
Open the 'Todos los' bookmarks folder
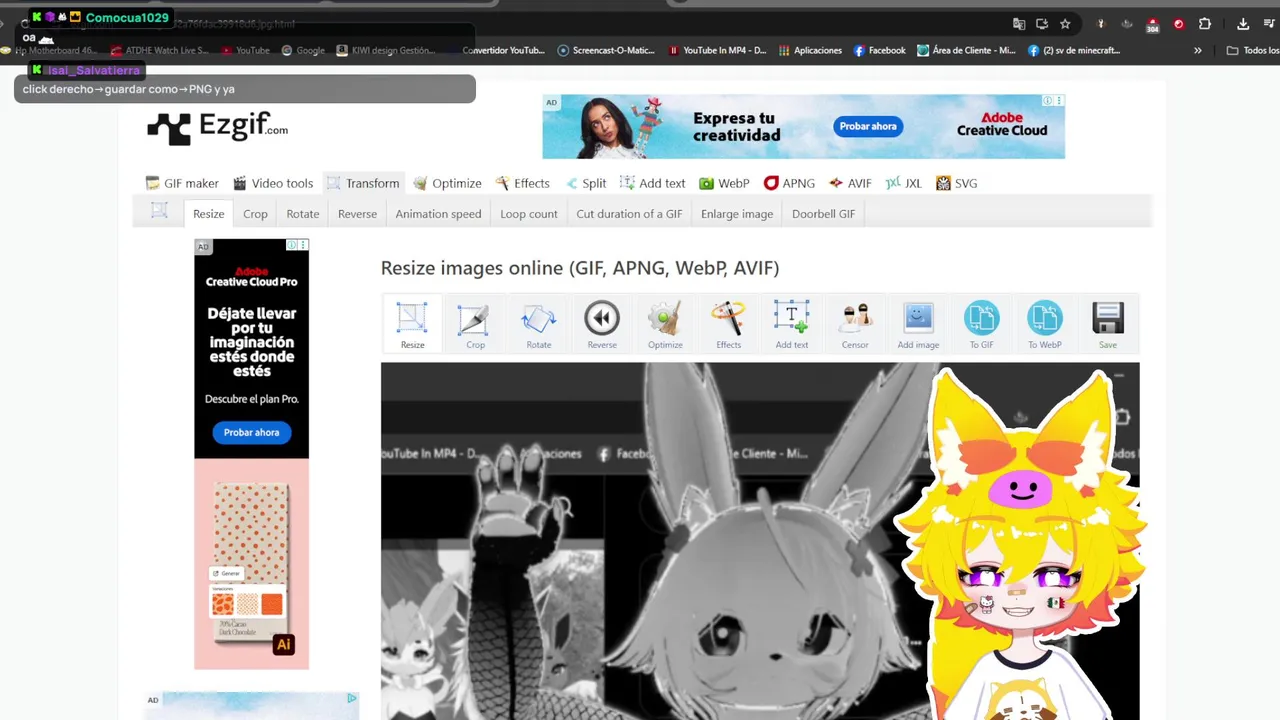pyautogui.click(x=1253, y=50)
